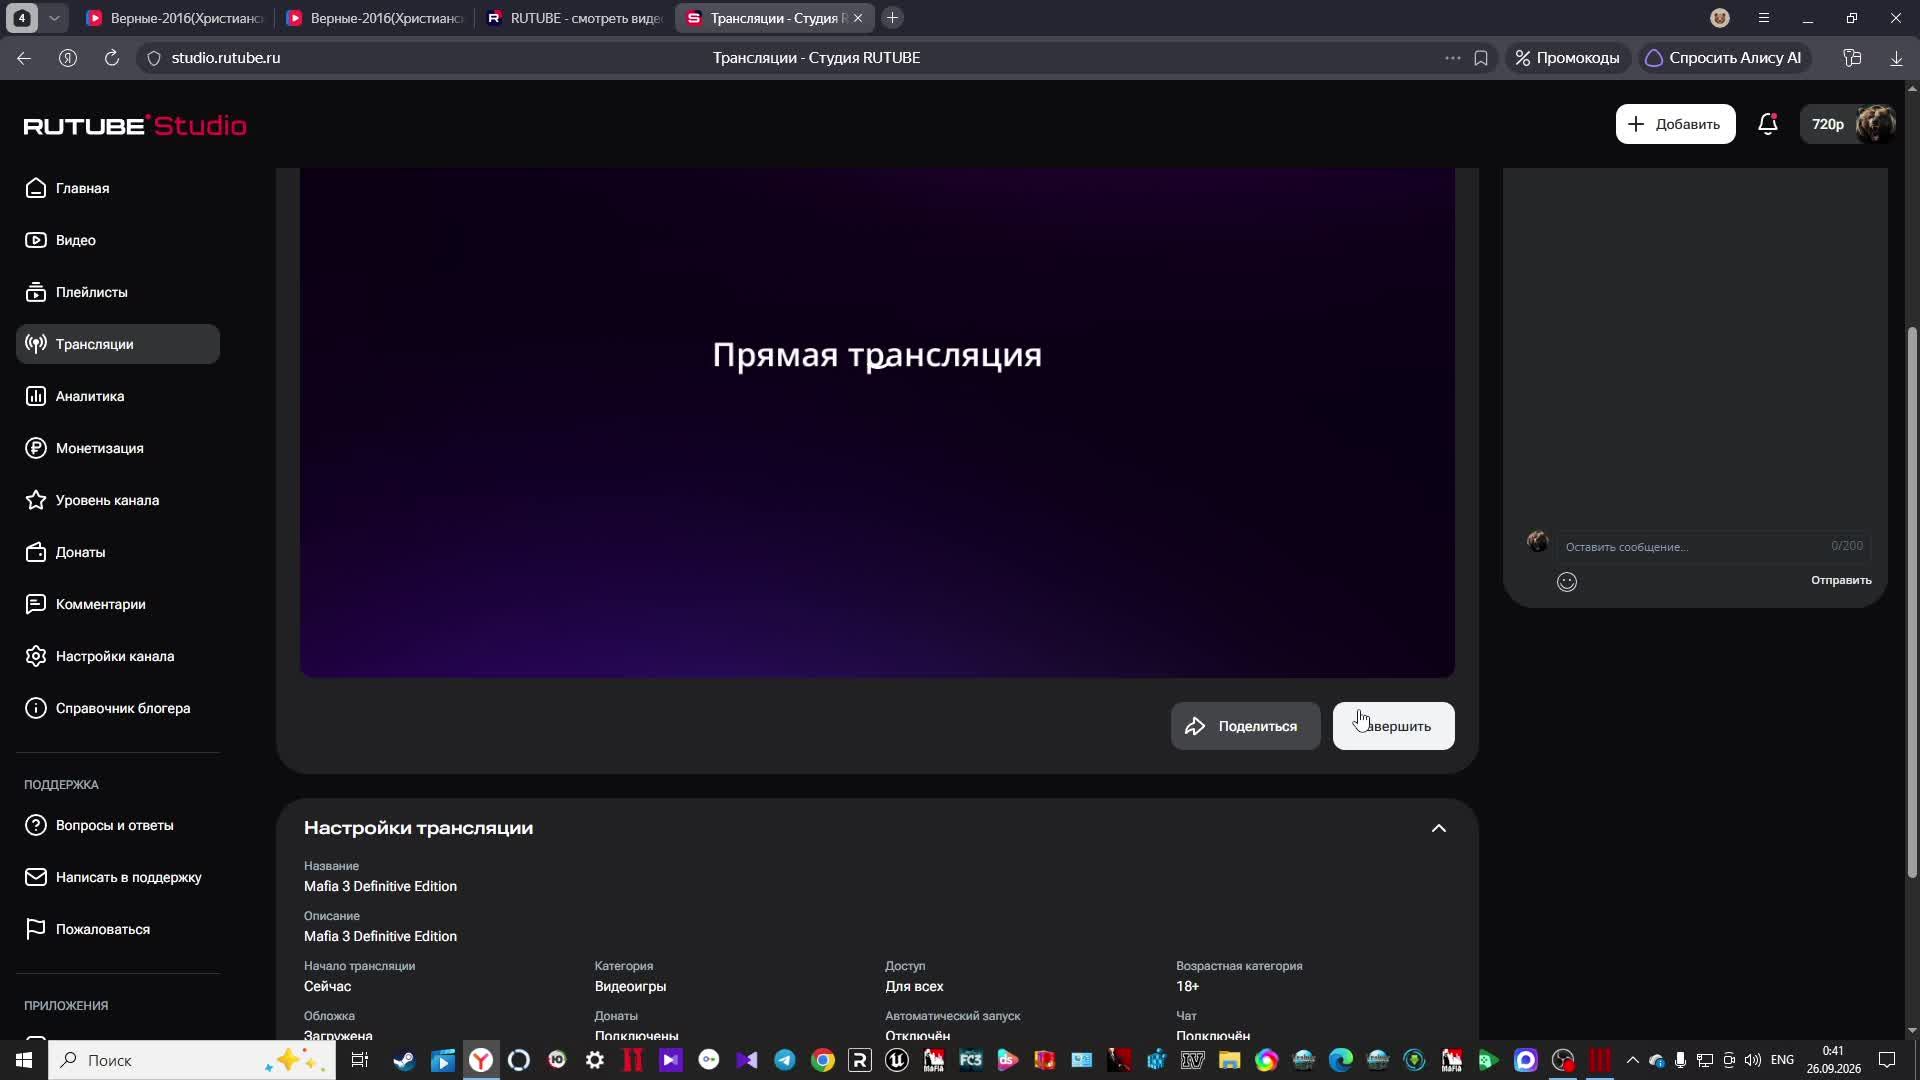The width and height of the screenshot is (1920, 1080).
Task: Open Аналитика section
Action: tap(118, 396)
